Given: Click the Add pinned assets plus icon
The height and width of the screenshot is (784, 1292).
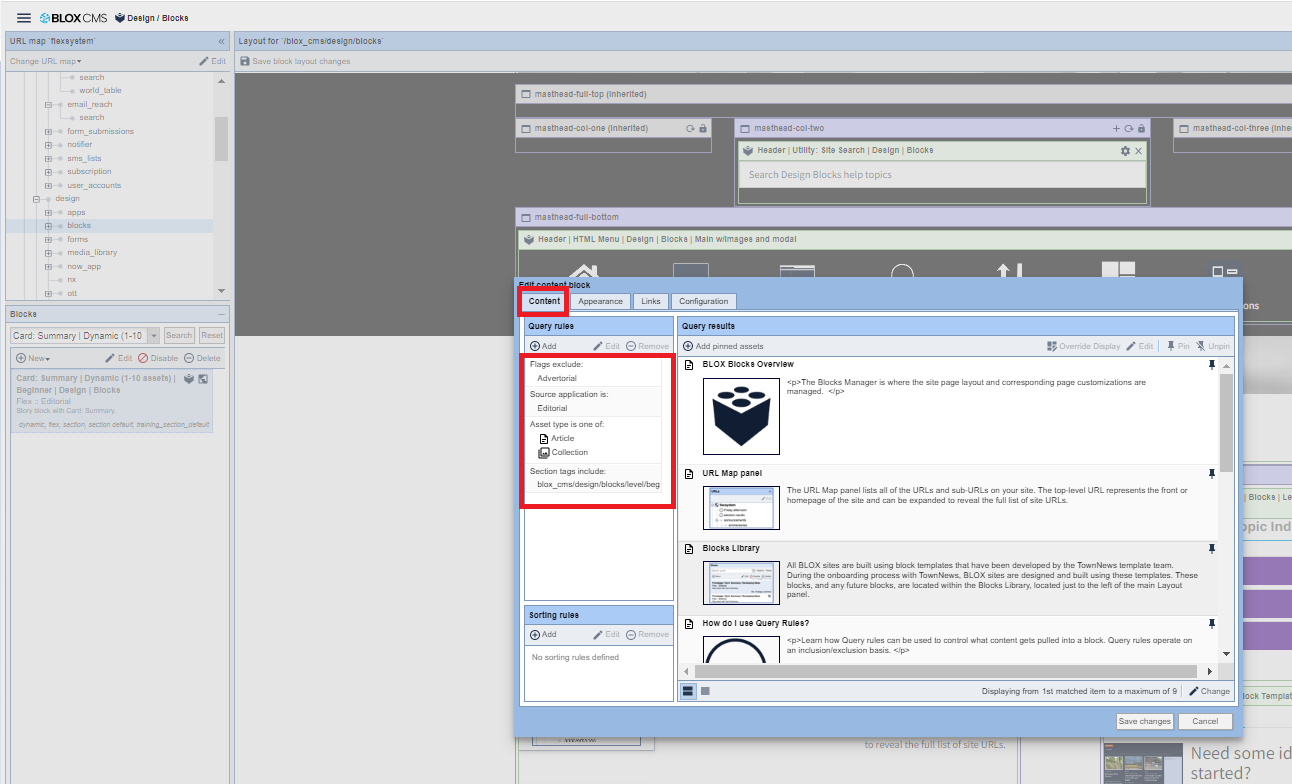Looking at the screenshot, I should (688, 346).
